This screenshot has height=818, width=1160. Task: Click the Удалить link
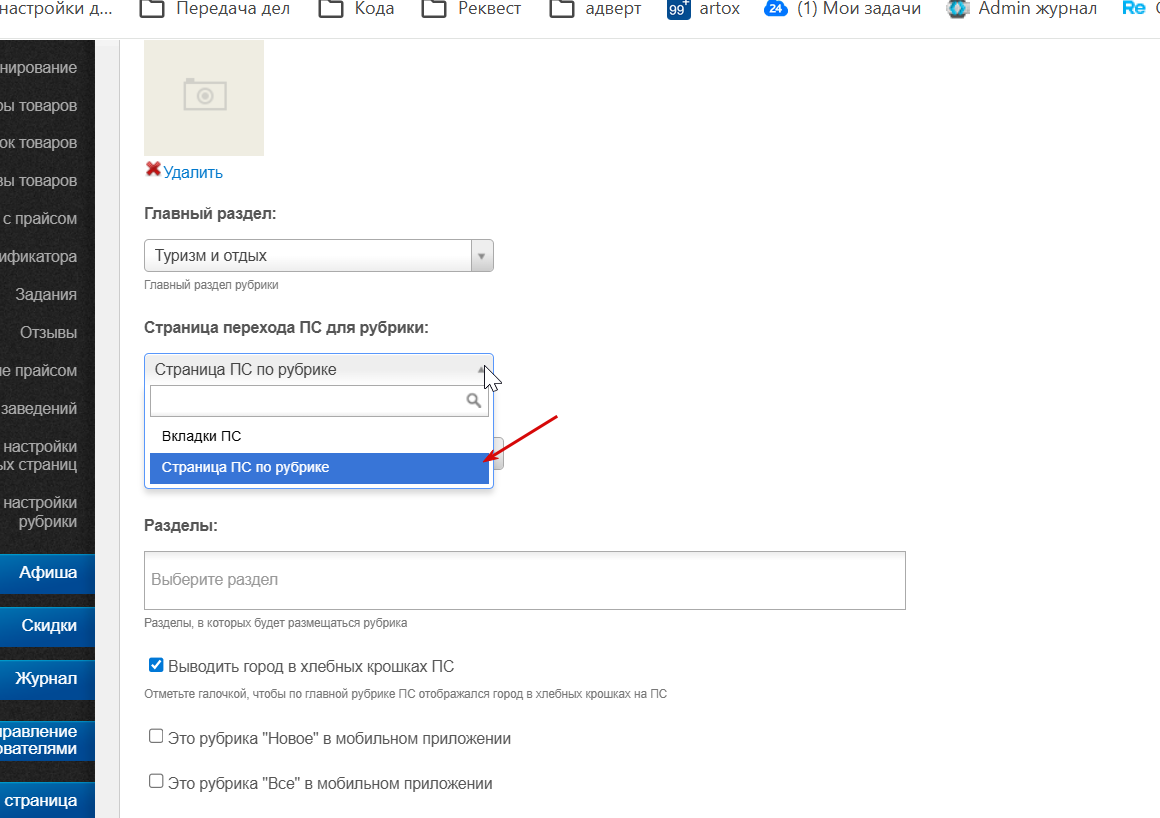(x=192, y=172)
